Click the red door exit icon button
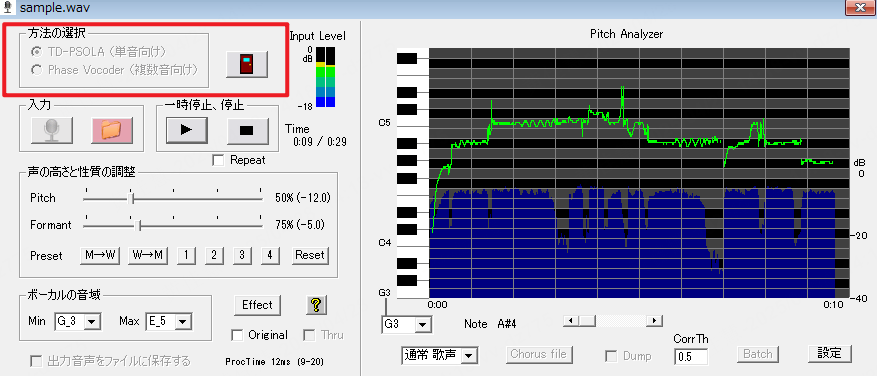 point(247,64)
